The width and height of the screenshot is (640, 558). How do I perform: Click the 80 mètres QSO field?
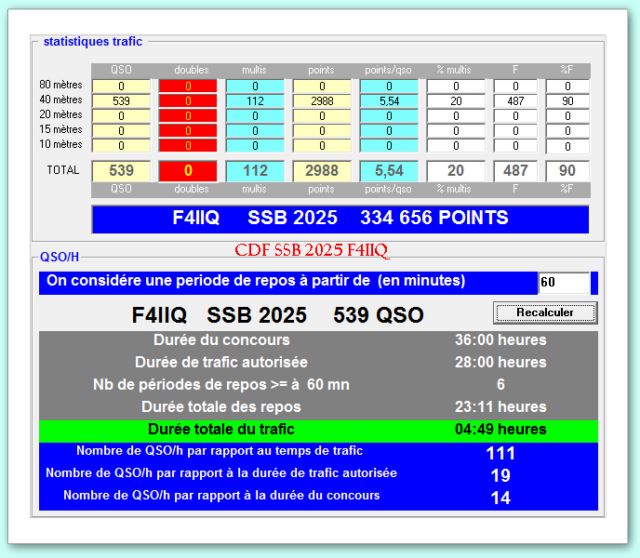click(x=120, y=86)
